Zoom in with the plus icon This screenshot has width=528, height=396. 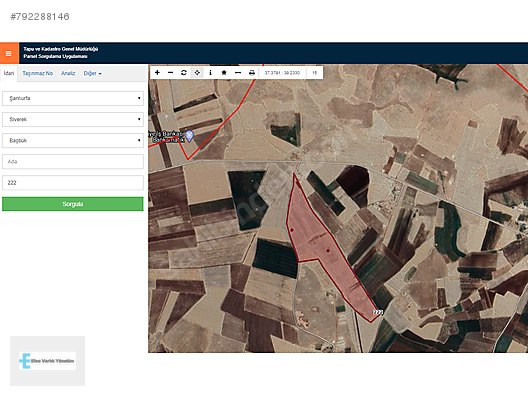click(x=157, y=72)
